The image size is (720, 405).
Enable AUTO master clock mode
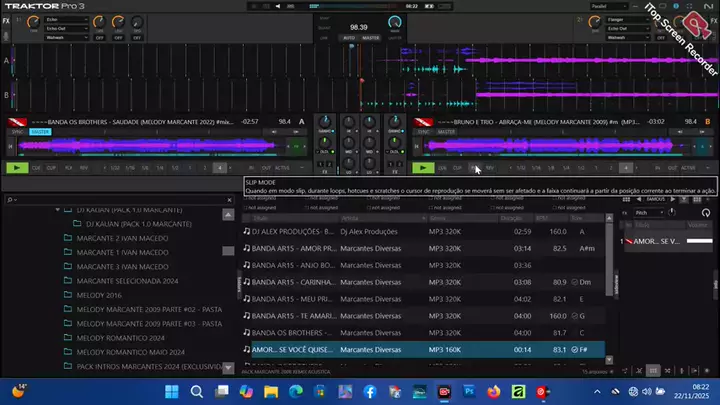click(x=348, y=37)
